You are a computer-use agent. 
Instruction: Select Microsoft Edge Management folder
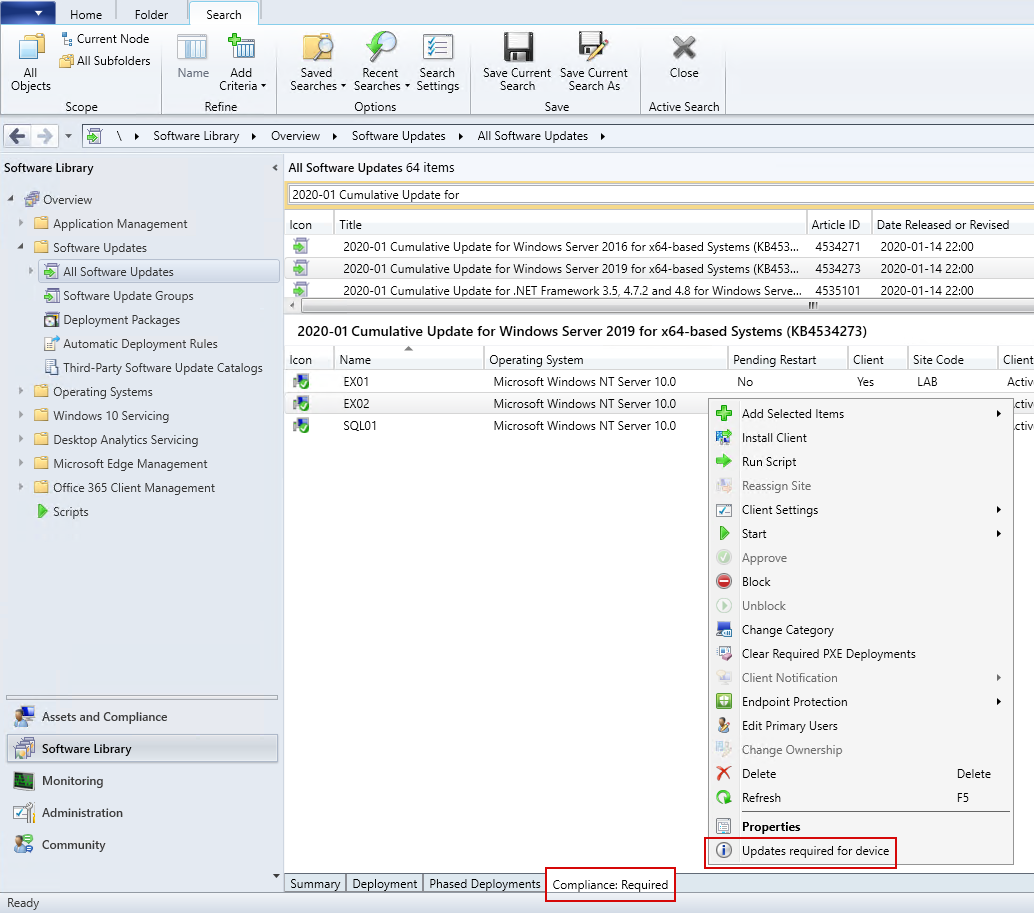pyautogui.click(x=130, y=464)
